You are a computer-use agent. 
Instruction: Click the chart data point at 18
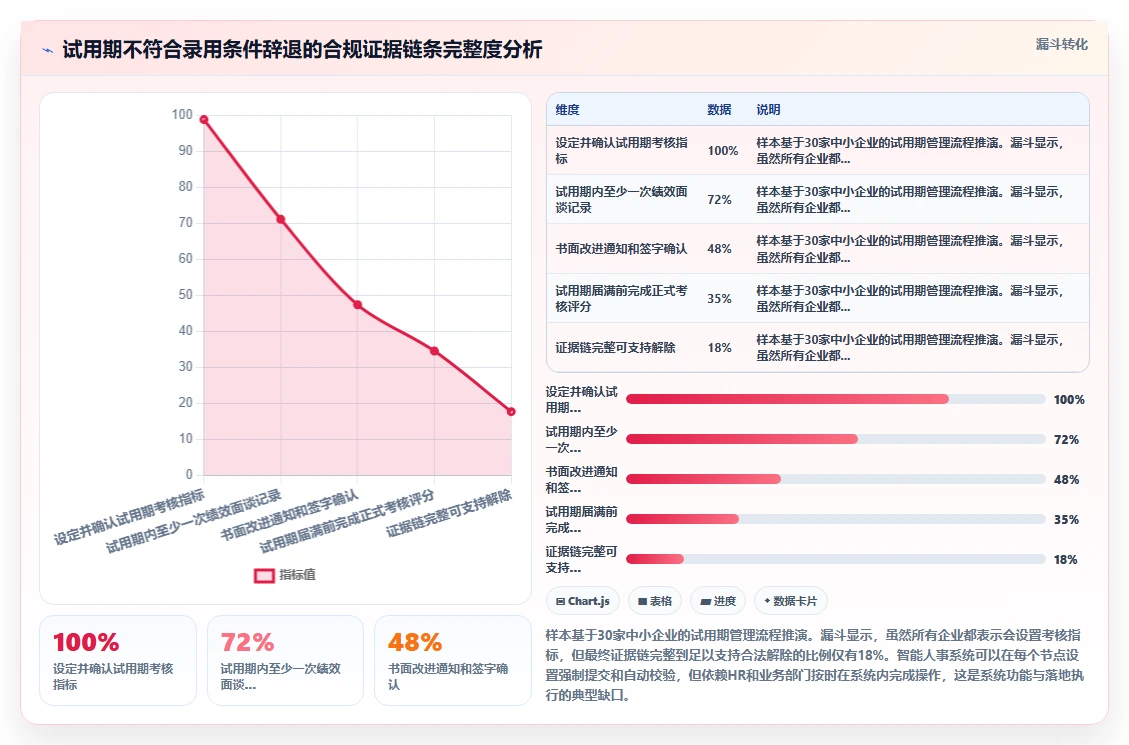point(511,412)
